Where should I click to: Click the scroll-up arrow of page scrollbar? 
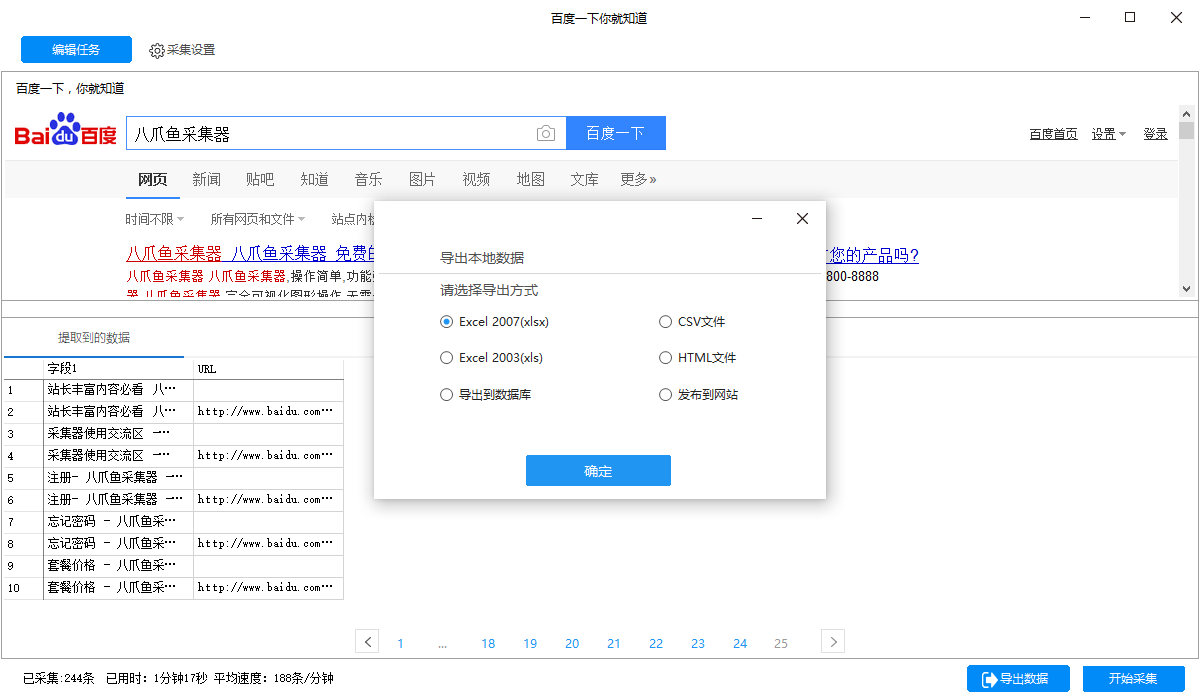click(x=1187, y=112)
